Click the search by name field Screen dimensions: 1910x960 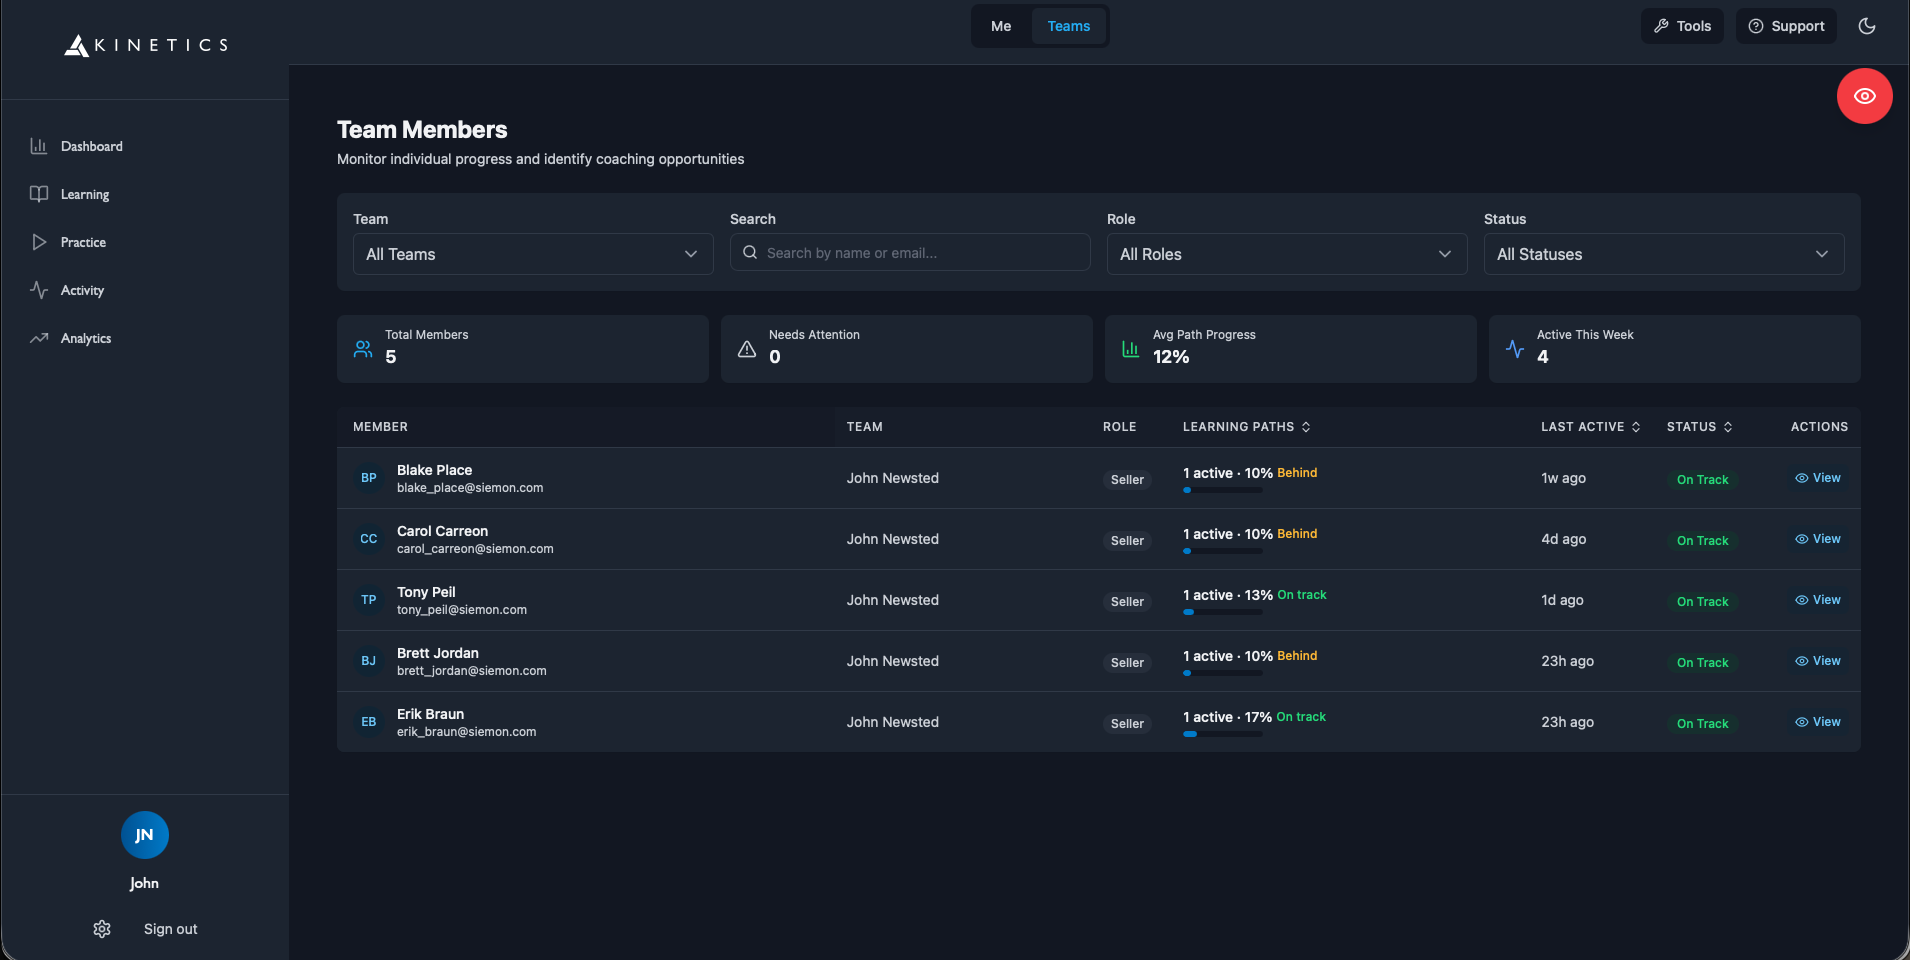pyautogui.click(x=908, y=252)
